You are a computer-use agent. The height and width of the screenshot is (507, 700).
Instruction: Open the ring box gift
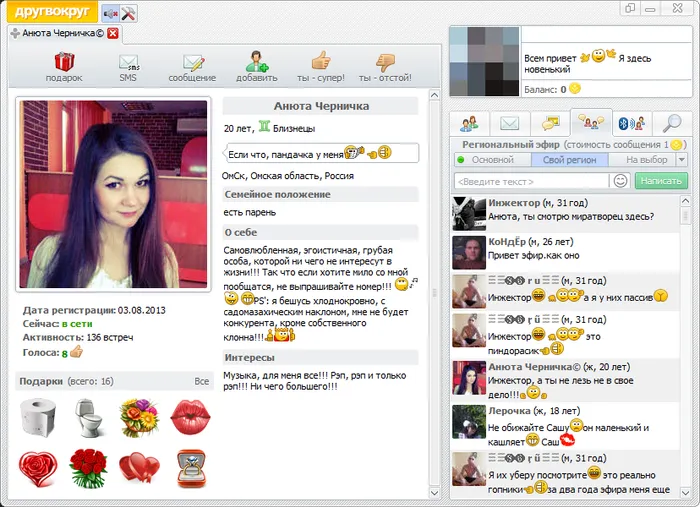click(191, 469)
